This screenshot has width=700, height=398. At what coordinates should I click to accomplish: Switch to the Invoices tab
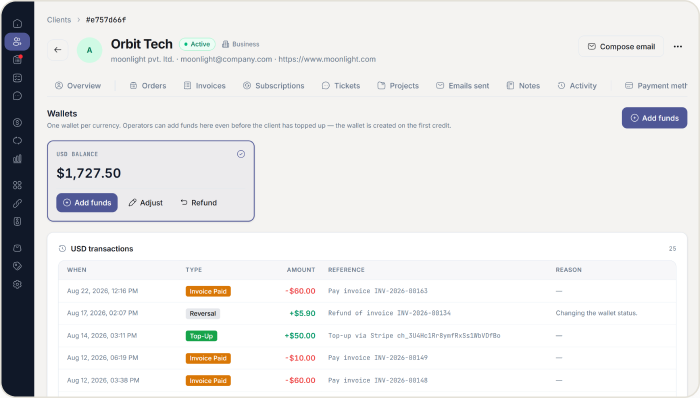[204, 86]
